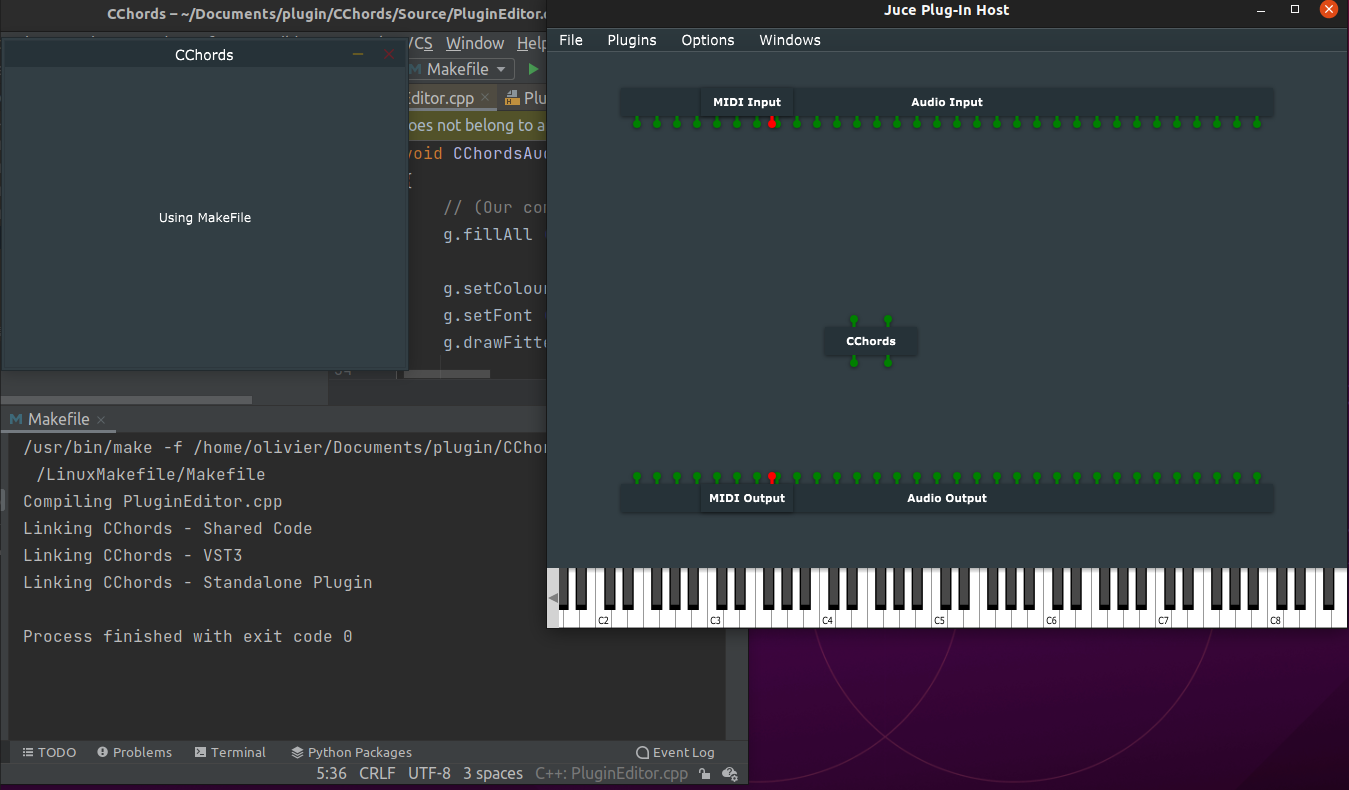Click the editor horizontal scrollbar
The image size is (1349, 790).
coord(446,374)
